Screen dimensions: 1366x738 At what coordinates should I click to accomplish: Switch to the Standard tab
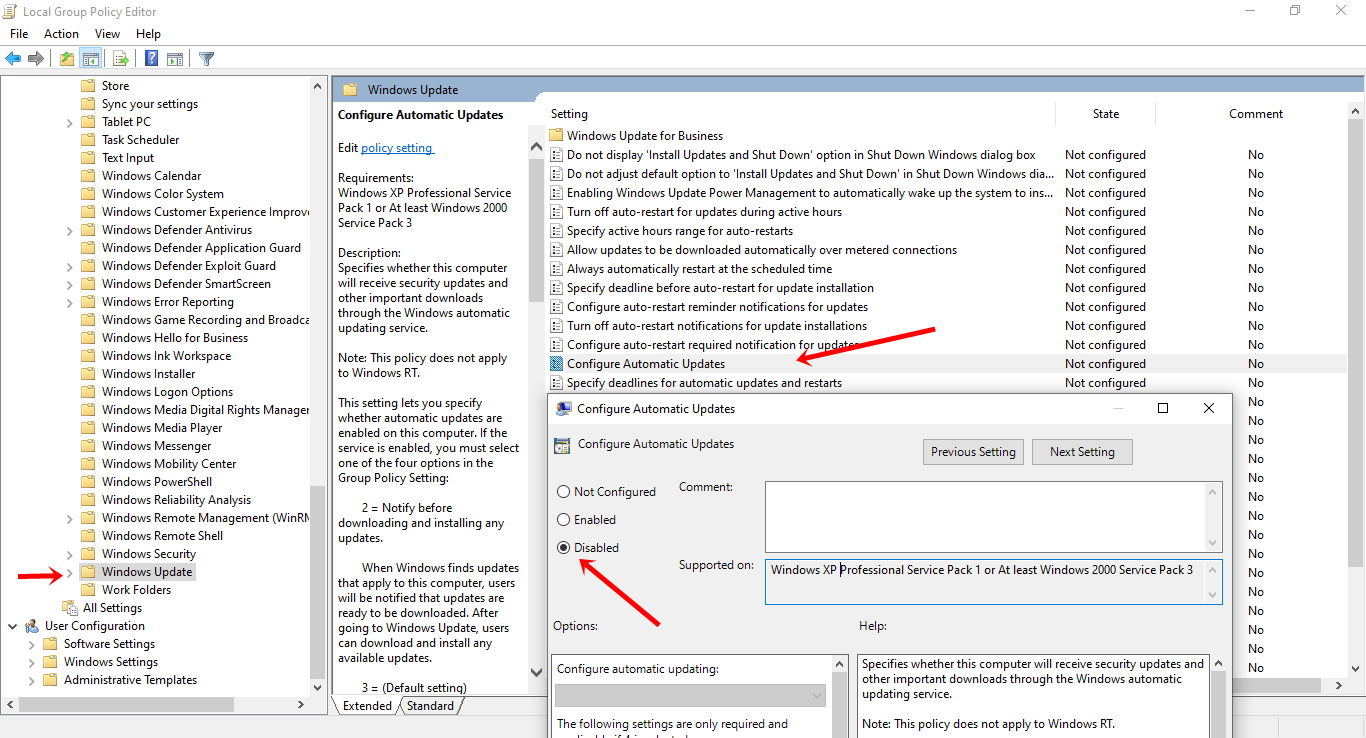pos(430,706)
